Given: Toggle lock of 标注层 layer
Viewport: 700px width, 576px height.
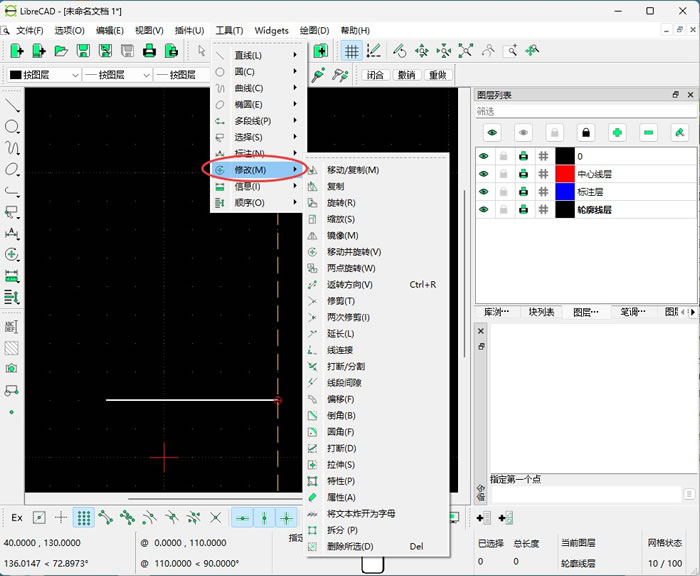Looking at the screenshot, I should click(x=504, y=192).
